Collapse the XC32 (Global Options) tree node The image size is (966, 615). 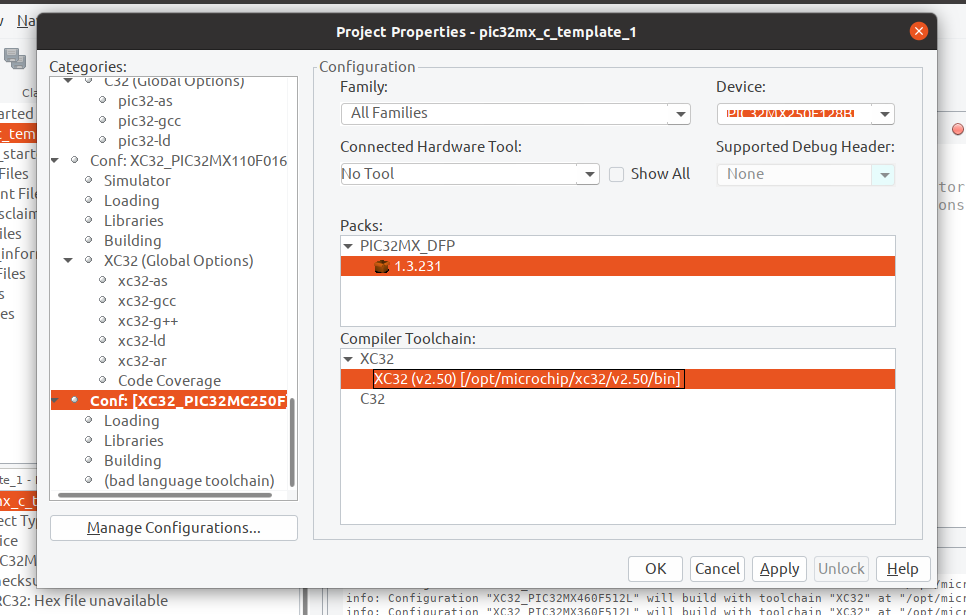pyautogui.click(x=68, y=261)
